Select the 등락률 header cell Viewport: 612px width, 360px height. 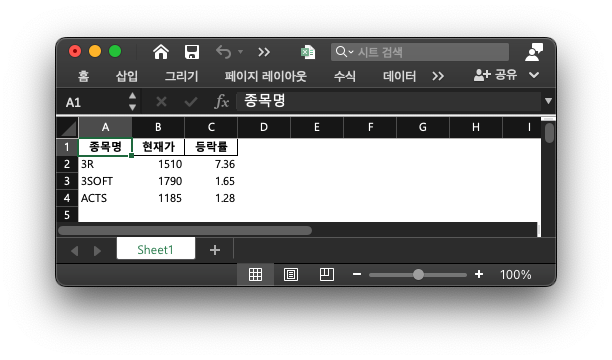pos(211,147)
